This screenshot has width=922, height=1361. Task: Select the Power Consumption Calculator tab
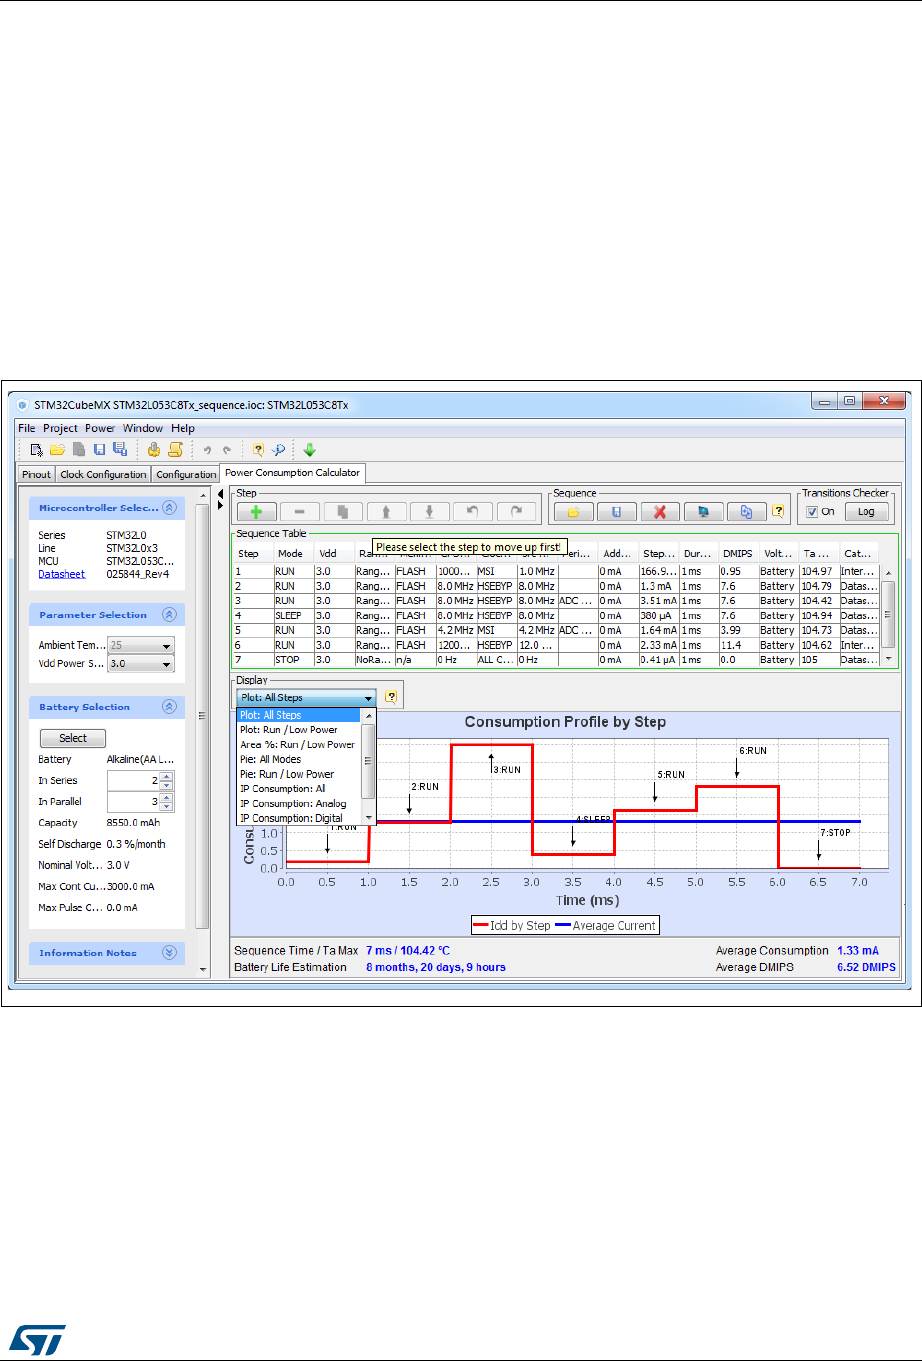click(292, 473)
